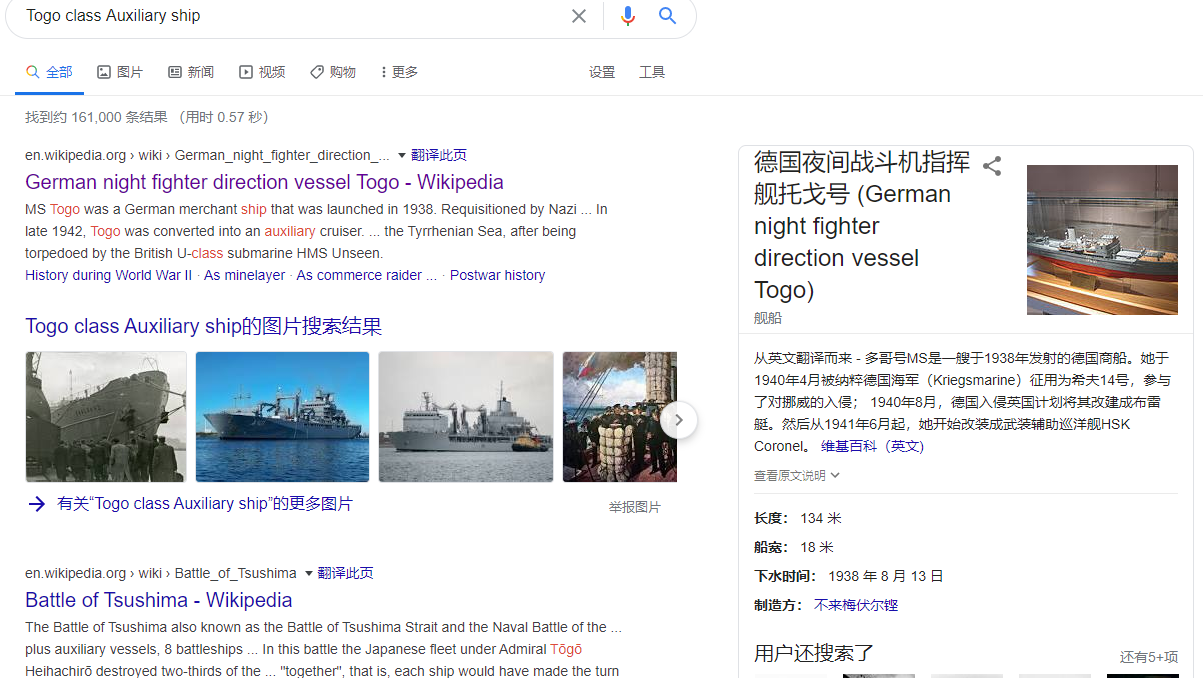The height and width of the screenshot is (678, 1203).
Task: Click 翻译此页 for the Togo Wikipedia result
Action: coord(439,155)
